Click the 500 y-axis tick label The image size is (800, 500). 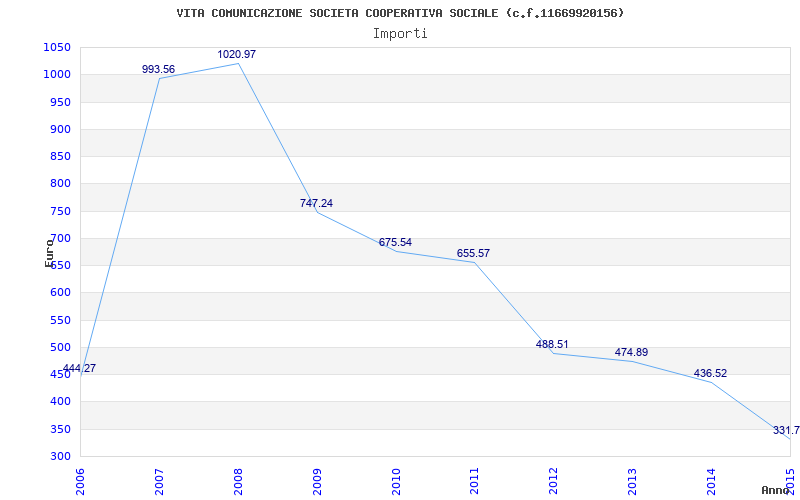[x=60, y=347]
